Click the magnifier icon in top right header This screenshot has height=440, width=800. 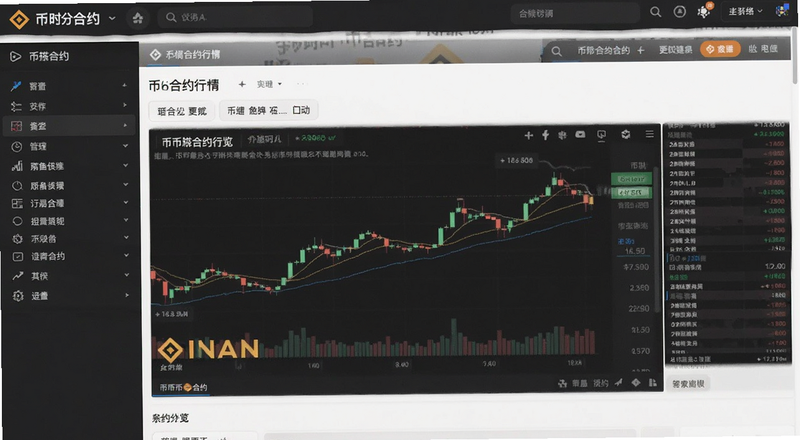point(656,12)
